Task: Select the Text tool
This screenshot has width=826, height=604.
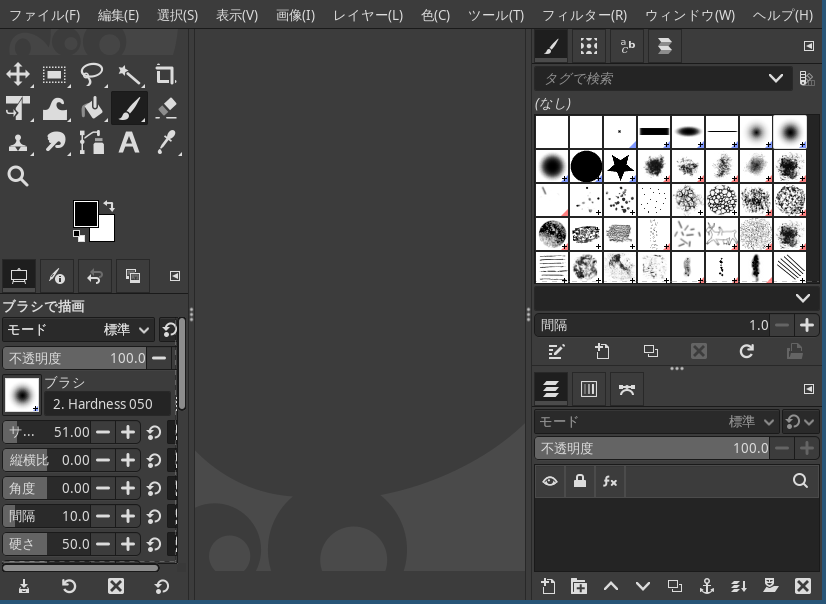Action: click(x=129, y=143)
